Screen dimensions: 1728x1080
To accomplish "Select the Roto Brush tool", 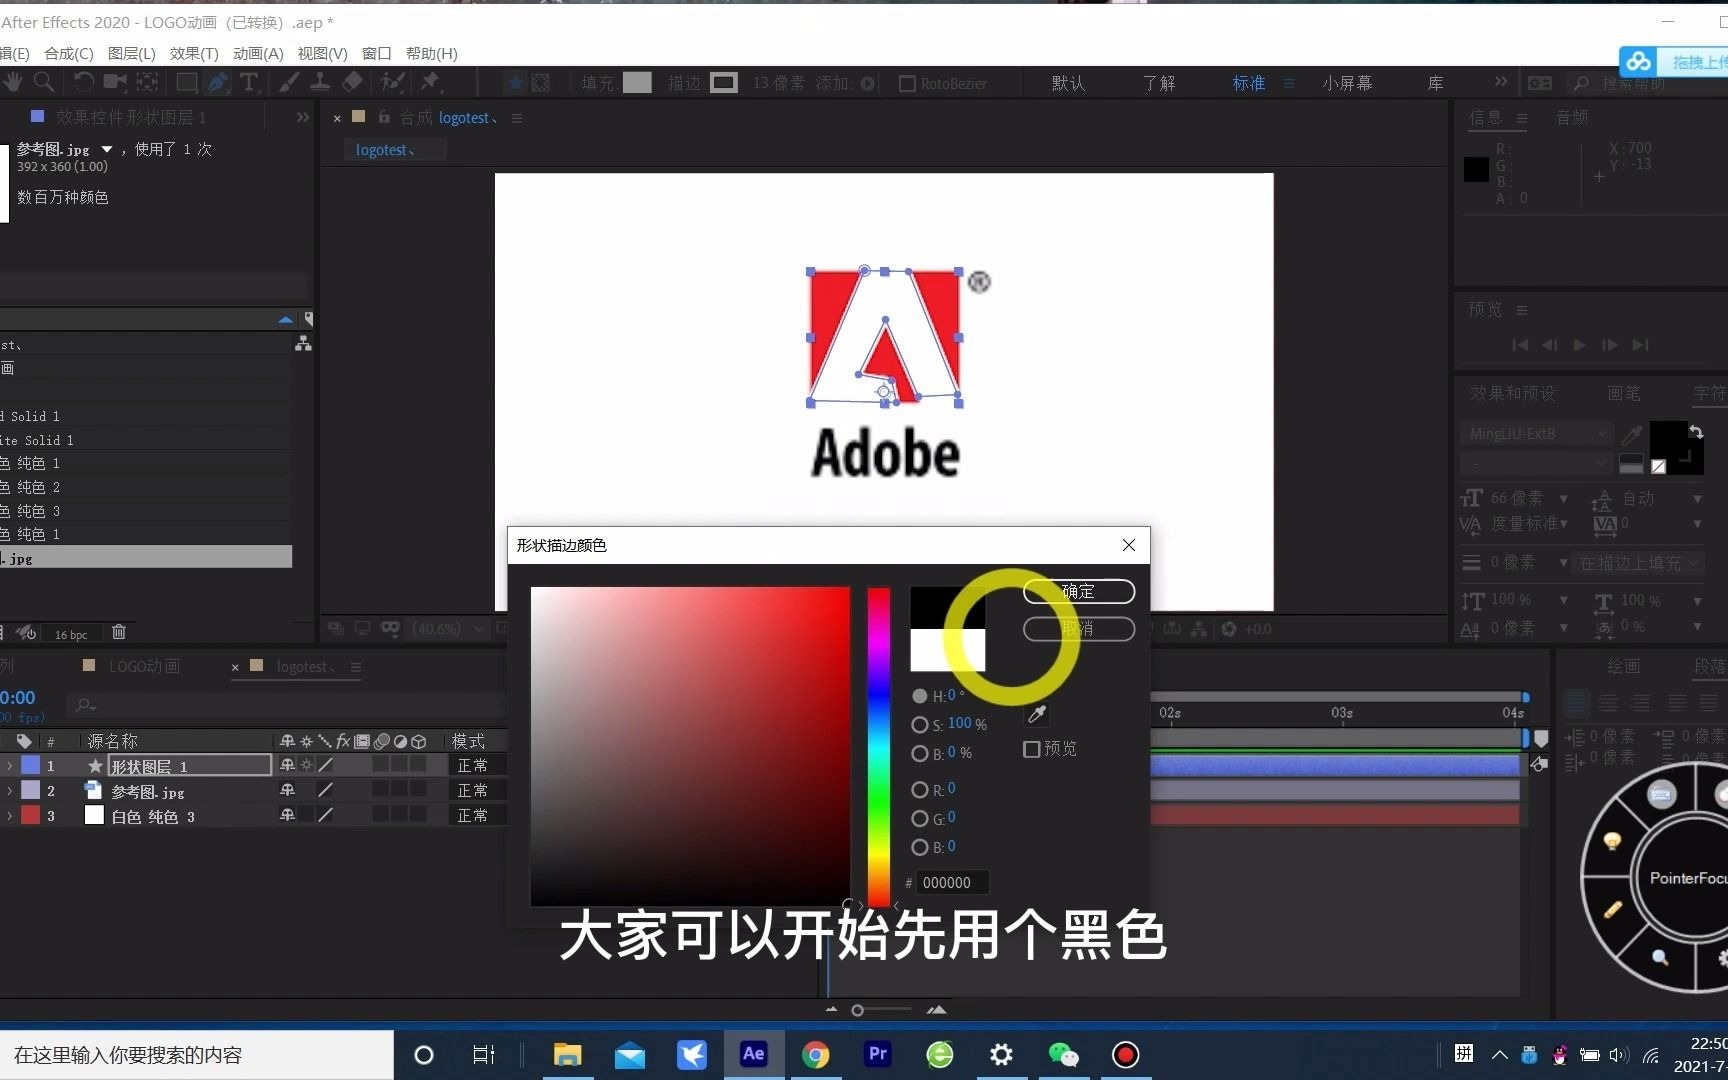I will (390, 82).
